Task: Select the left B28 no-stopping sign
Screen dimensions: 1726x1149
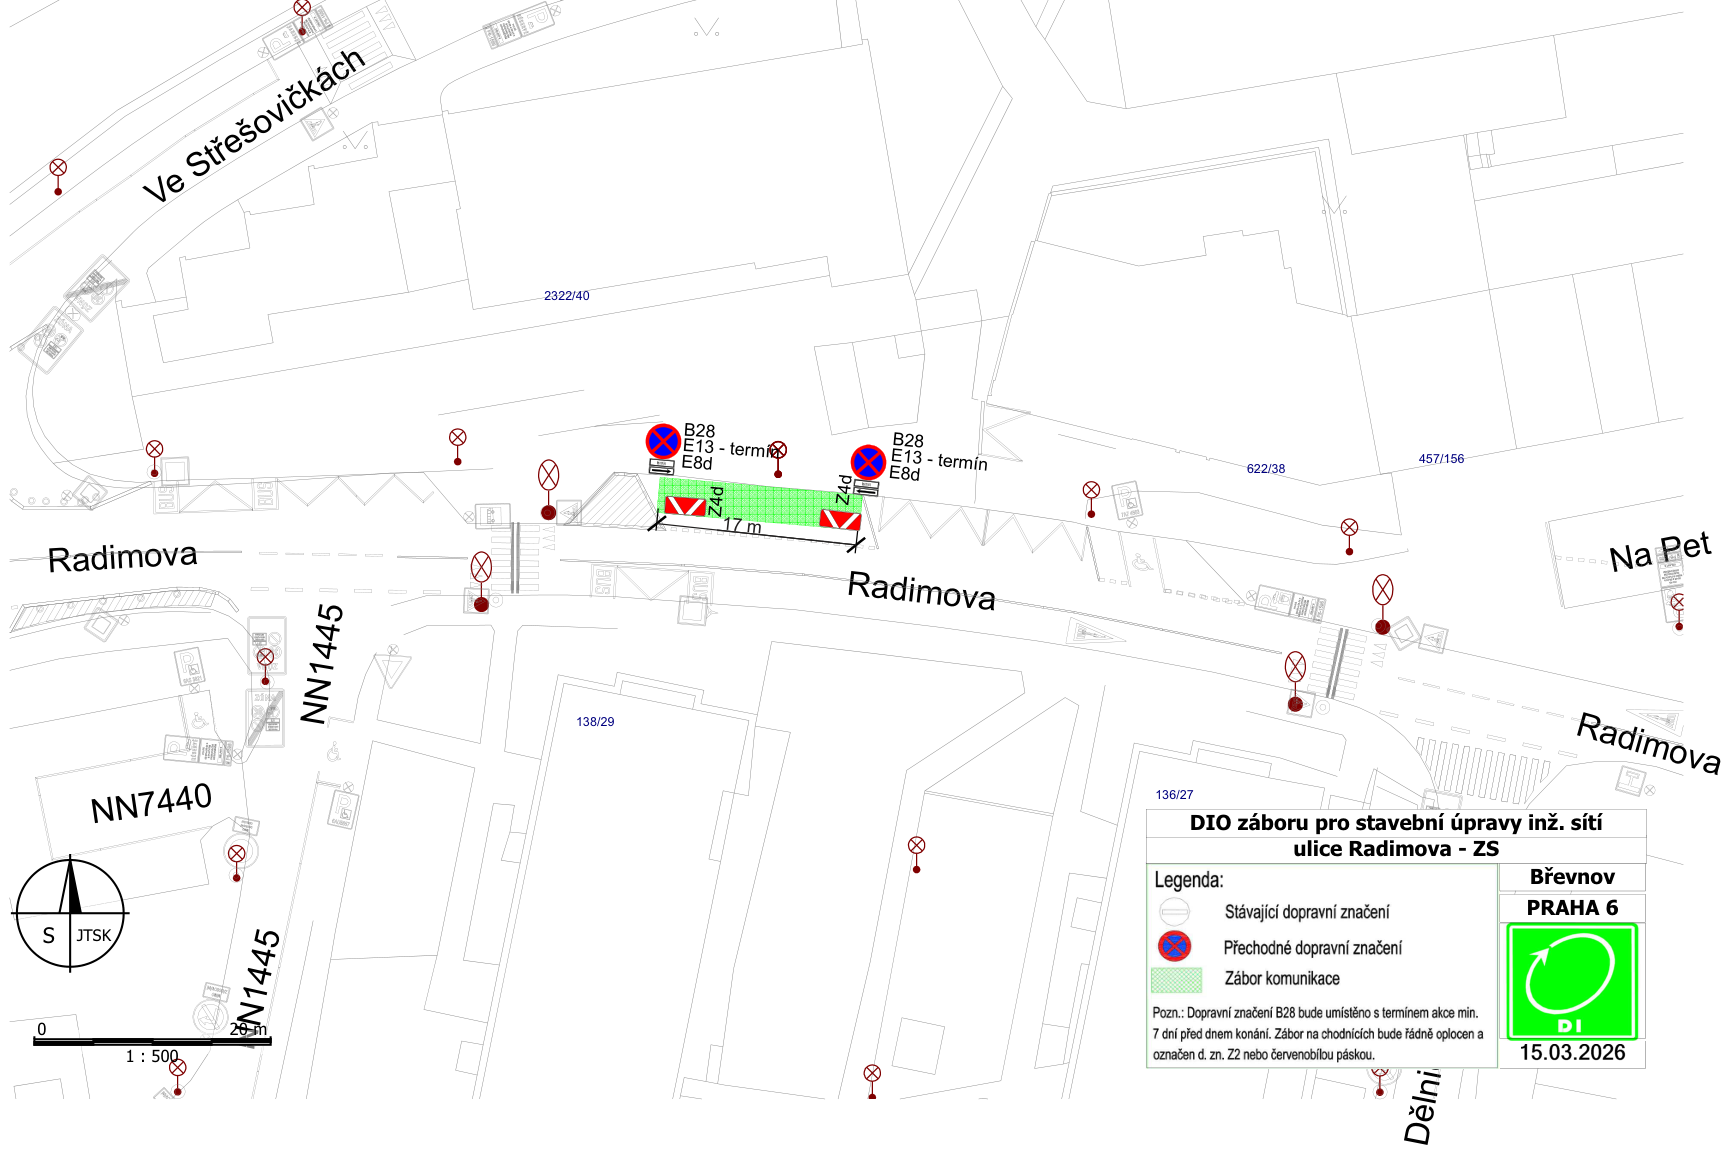Action: pos(663,441)
